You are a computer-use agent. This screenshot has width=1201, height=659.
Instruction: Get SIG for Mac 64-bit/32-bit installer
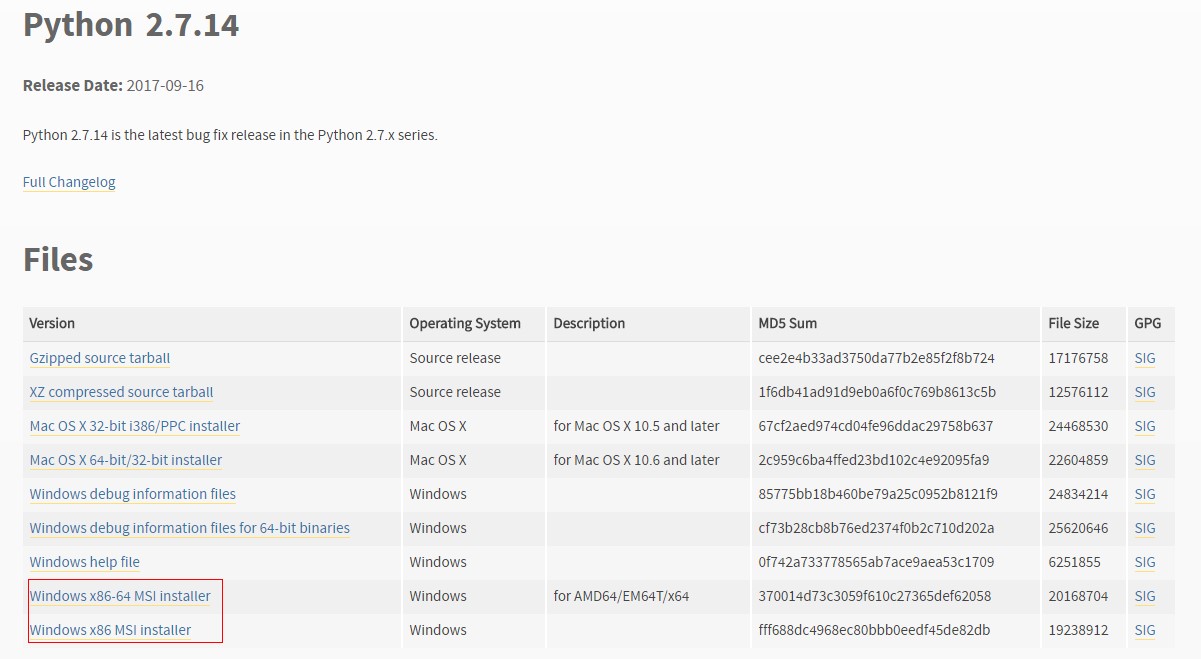(x=1145, y=460)
